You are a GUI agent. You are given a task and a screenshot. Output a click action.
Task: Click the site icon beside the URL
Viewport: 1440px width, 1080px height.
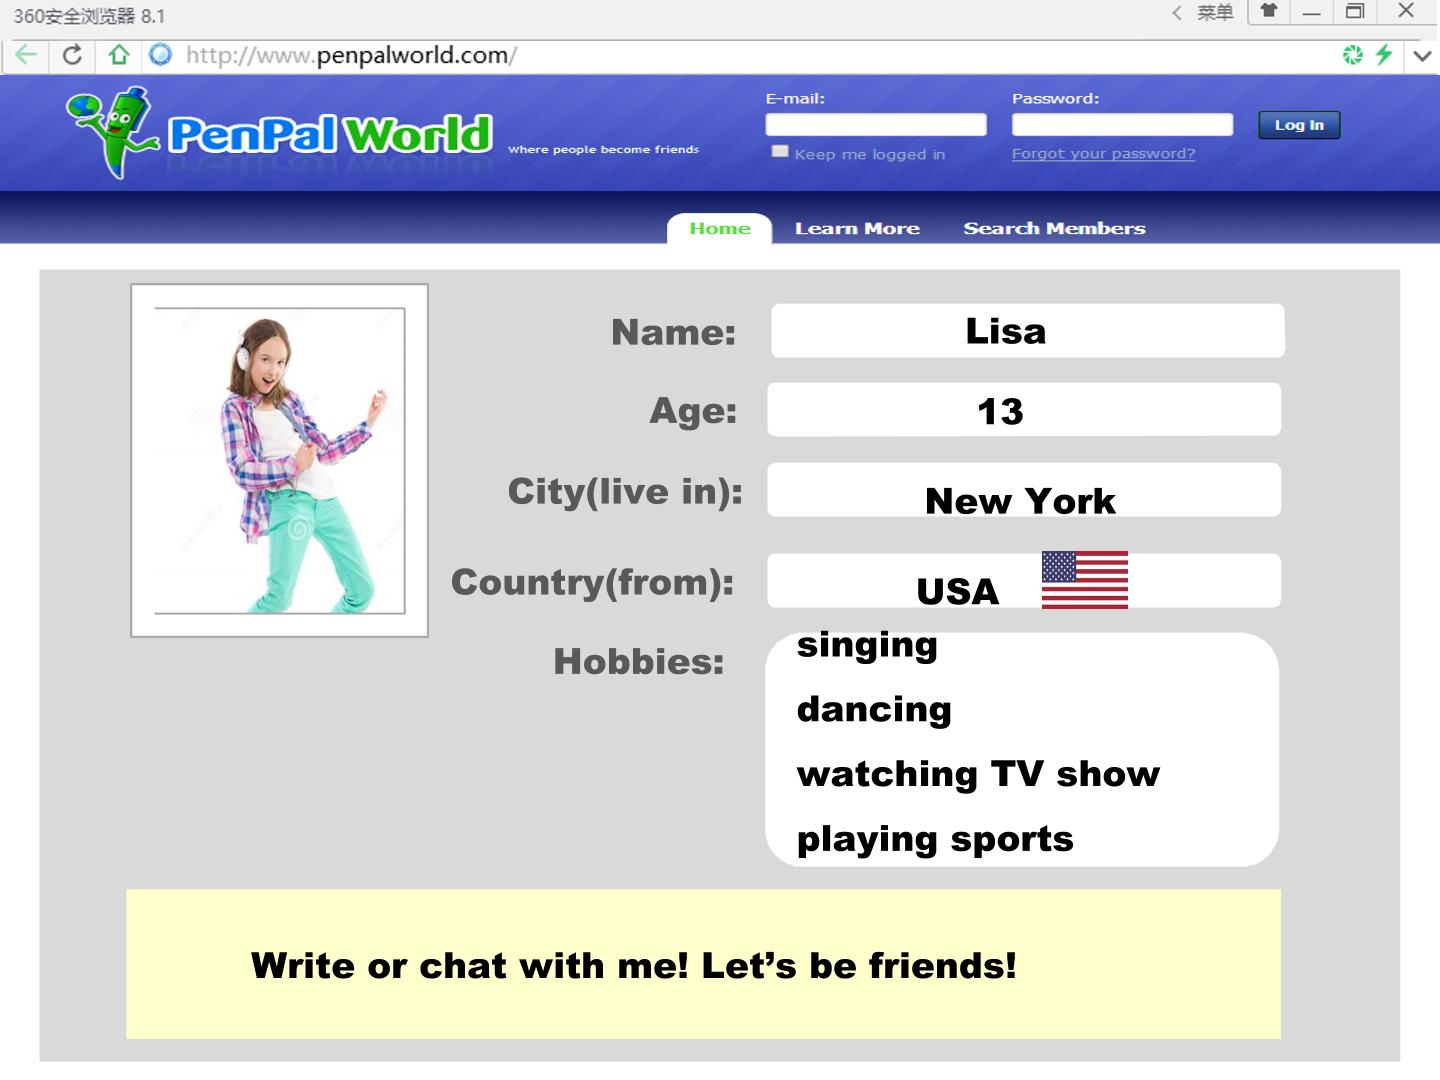pyautogui.click(x=160, y=55)
